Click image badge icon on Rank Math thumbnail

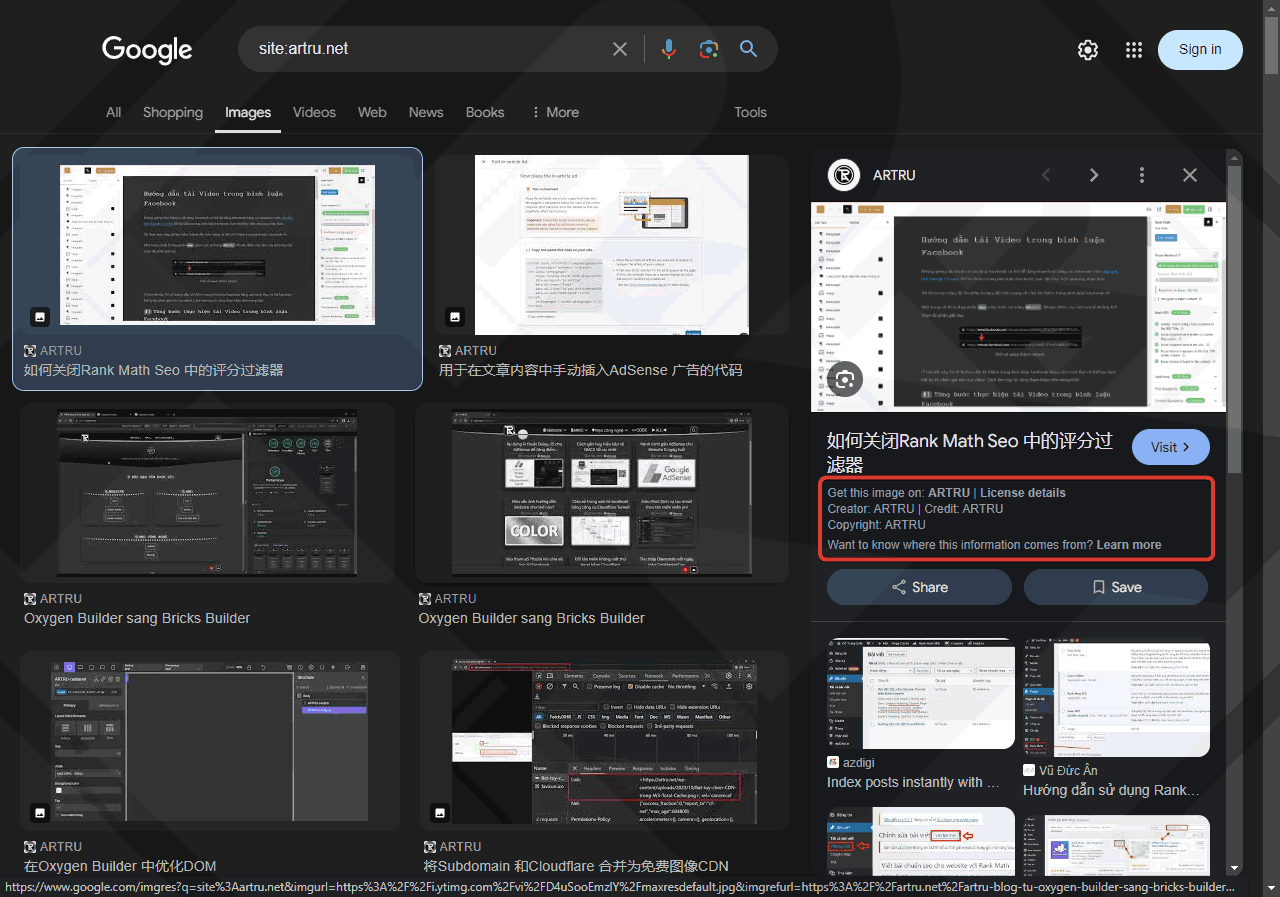pos(40,317)
